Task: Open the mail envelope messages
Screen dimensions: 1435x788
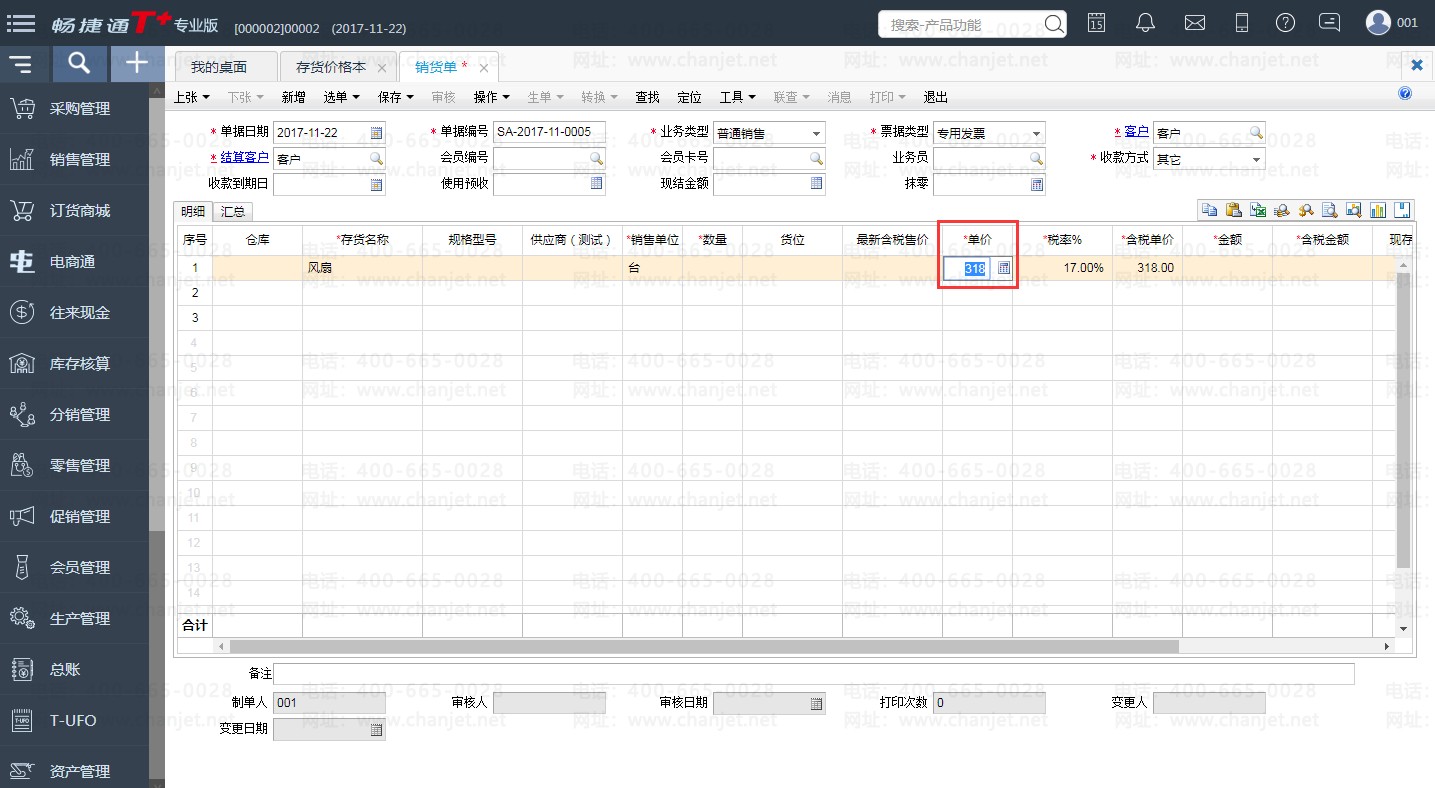Action: tap(1194, 23)
